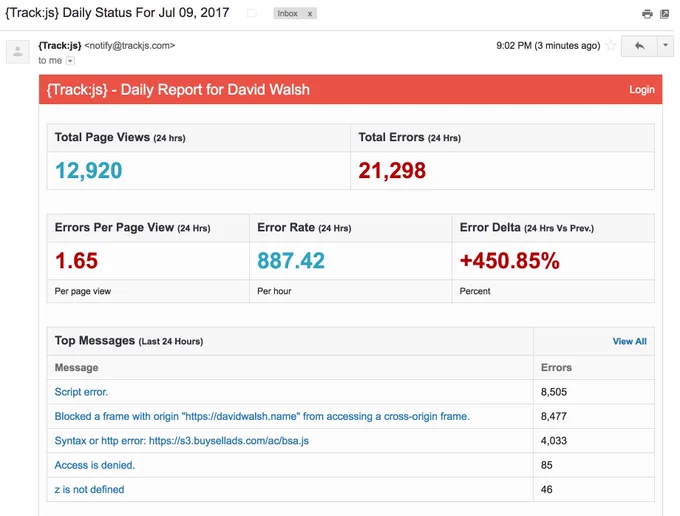Click the email subject Daily Status title
This screenshot has width=680, height=516.
[x=117, y=13]
